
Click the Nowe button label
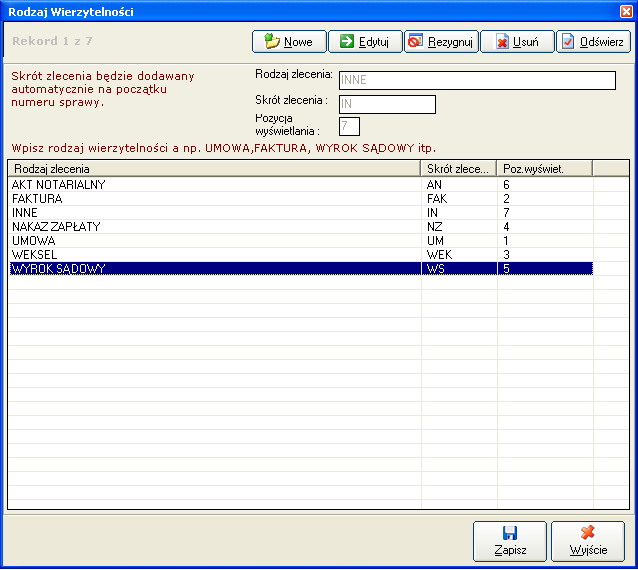point(298,42)
